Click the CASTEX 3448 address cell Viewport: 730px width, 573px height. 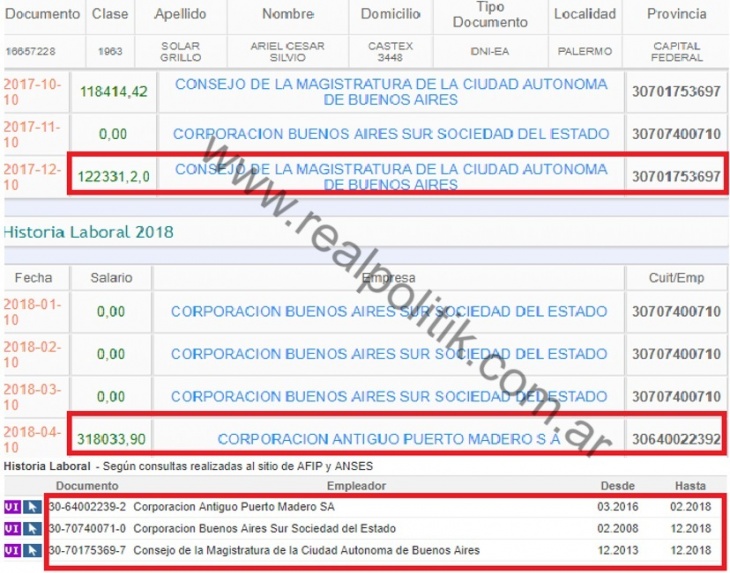pyautogui.click(x=391, y=52)
